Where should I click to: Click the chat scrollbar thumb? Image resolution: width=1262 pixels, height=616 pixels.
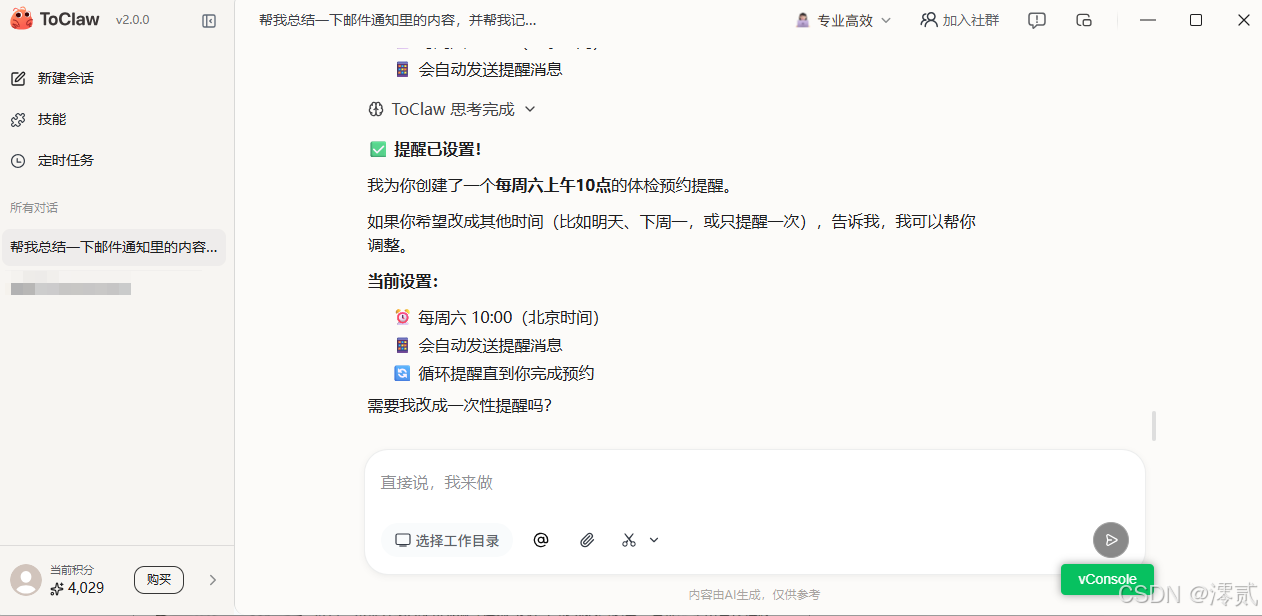[x=1153, y=425]
